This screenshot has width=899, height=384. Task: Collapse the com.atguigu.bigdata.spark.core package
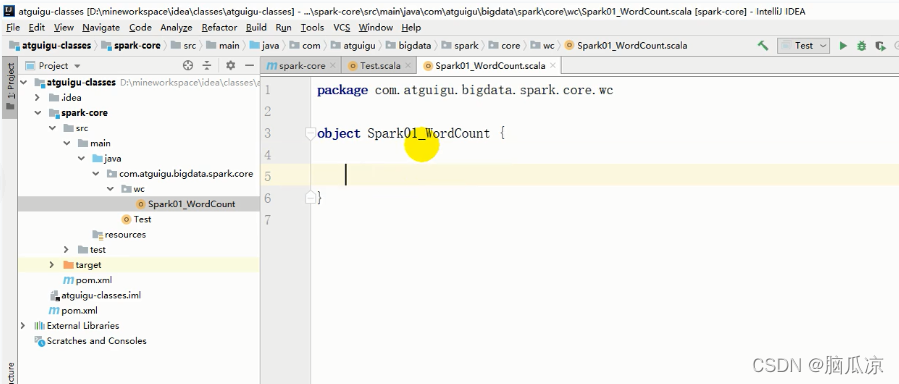95,174
